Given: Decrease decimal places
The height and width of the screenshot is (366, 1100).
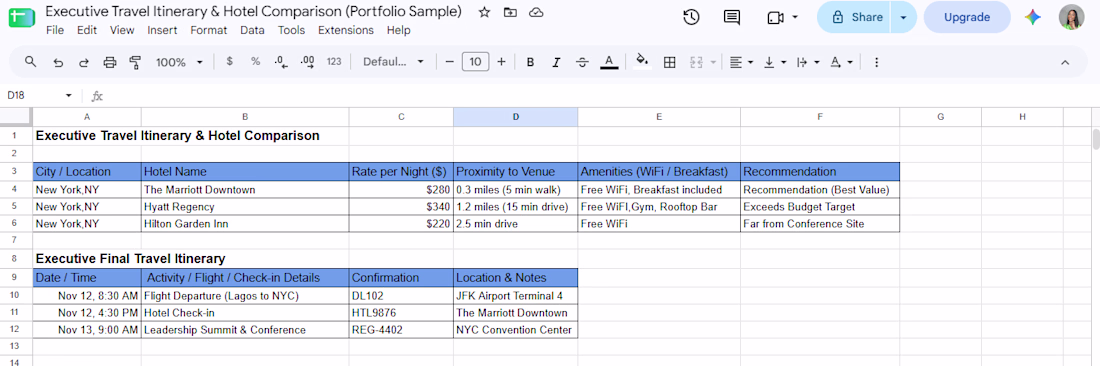Looking at the screenshot, I should [281, 62].
